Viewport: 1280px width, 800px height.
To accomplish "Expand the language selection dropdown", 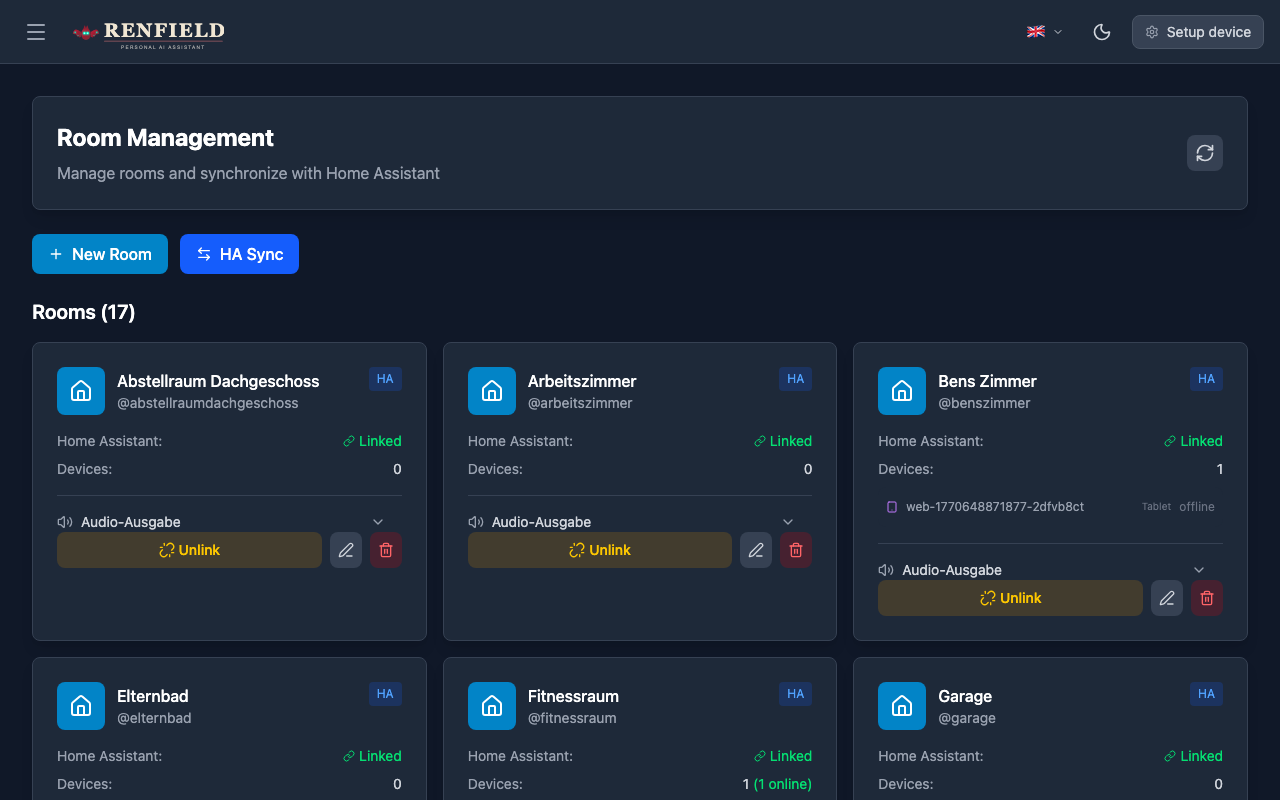I will (x=1043, y=31).
